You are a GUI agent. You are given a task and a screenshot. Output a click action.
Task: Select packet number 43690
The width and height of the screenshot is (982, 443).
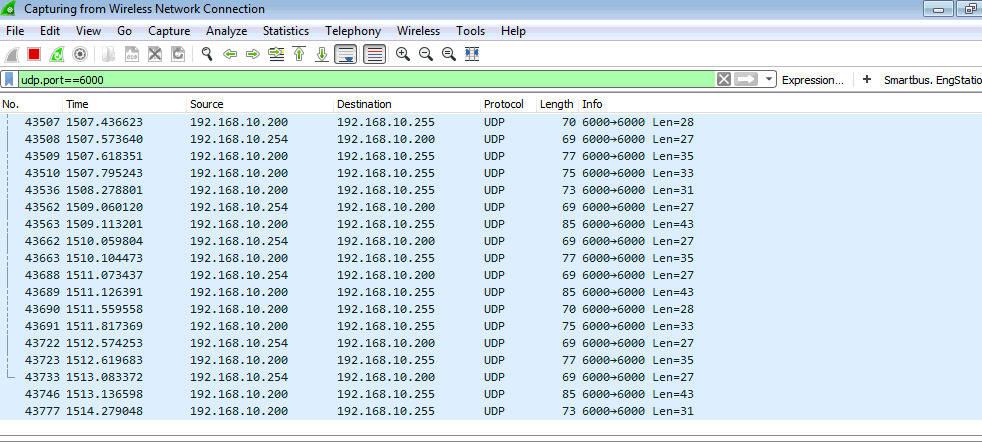pos(491,309)
